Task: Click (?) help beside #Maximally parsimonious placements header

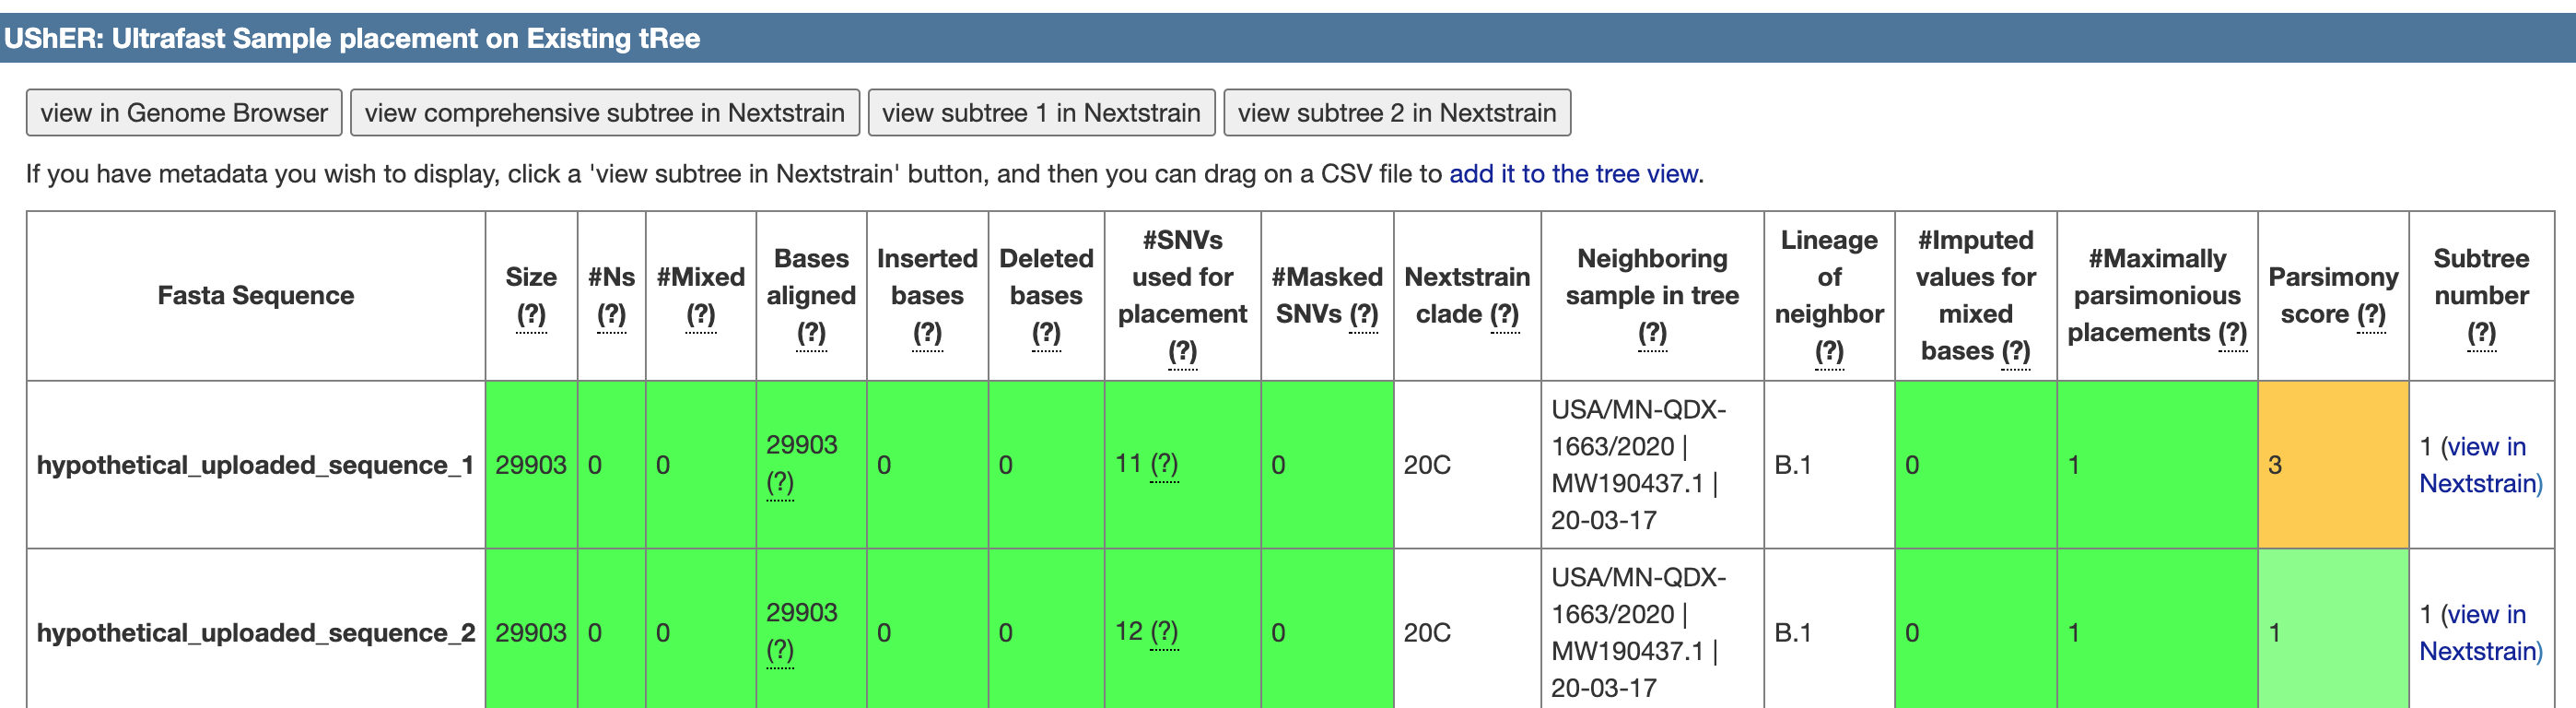Action: coord(2232,332)
